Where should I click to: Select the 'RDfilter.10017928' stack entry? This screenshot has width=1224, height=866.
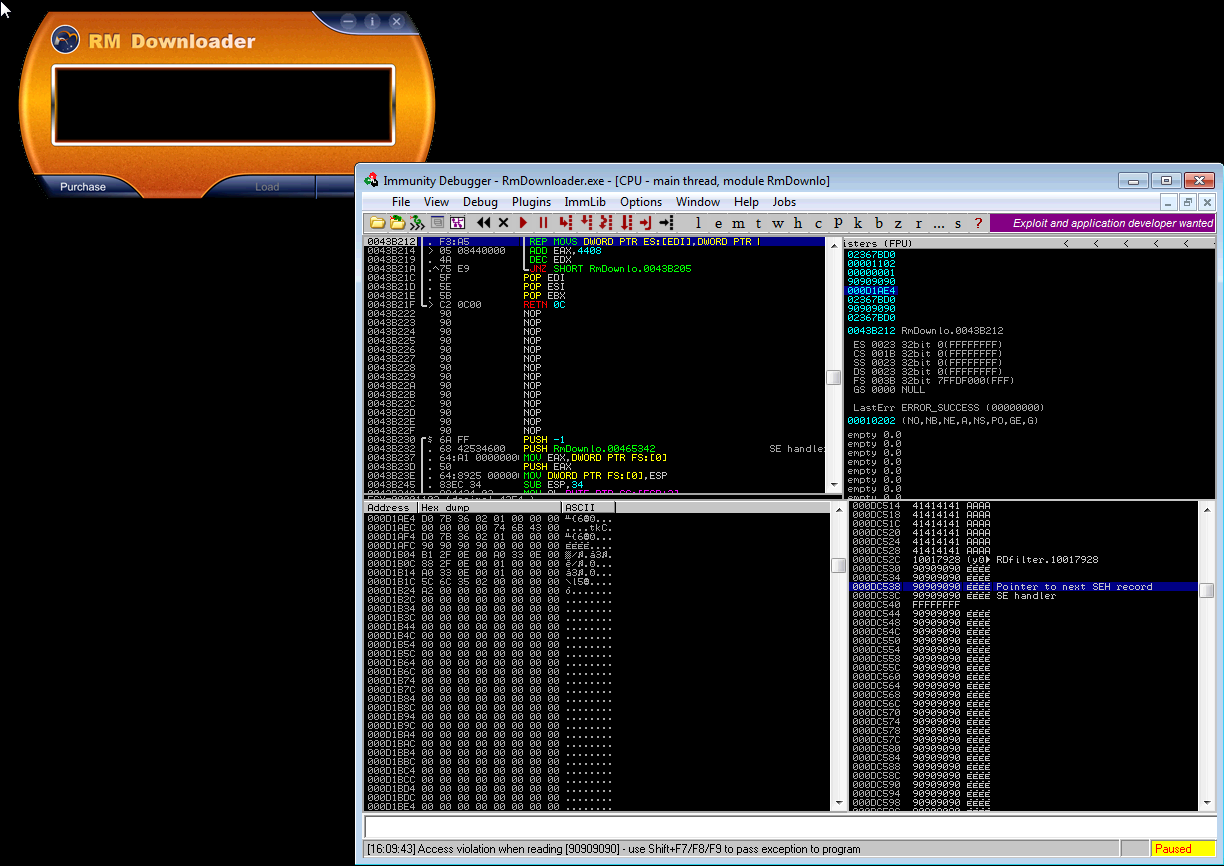tap(1024, 560)
